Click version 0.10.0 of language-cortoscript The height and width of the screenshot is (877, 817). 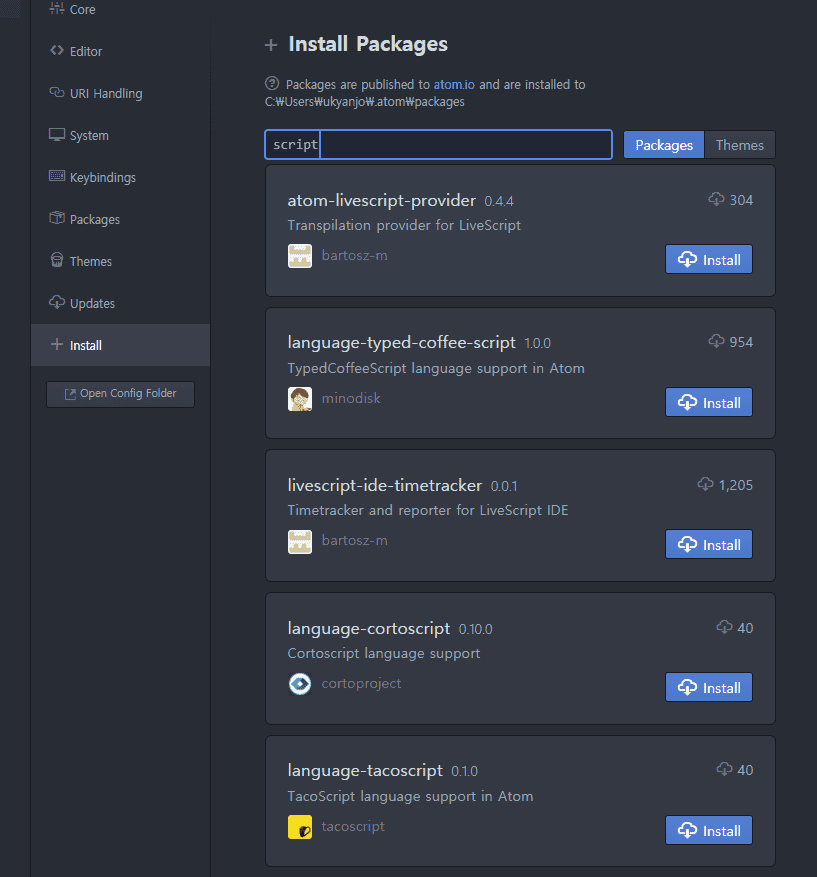(x=475, y=630)
